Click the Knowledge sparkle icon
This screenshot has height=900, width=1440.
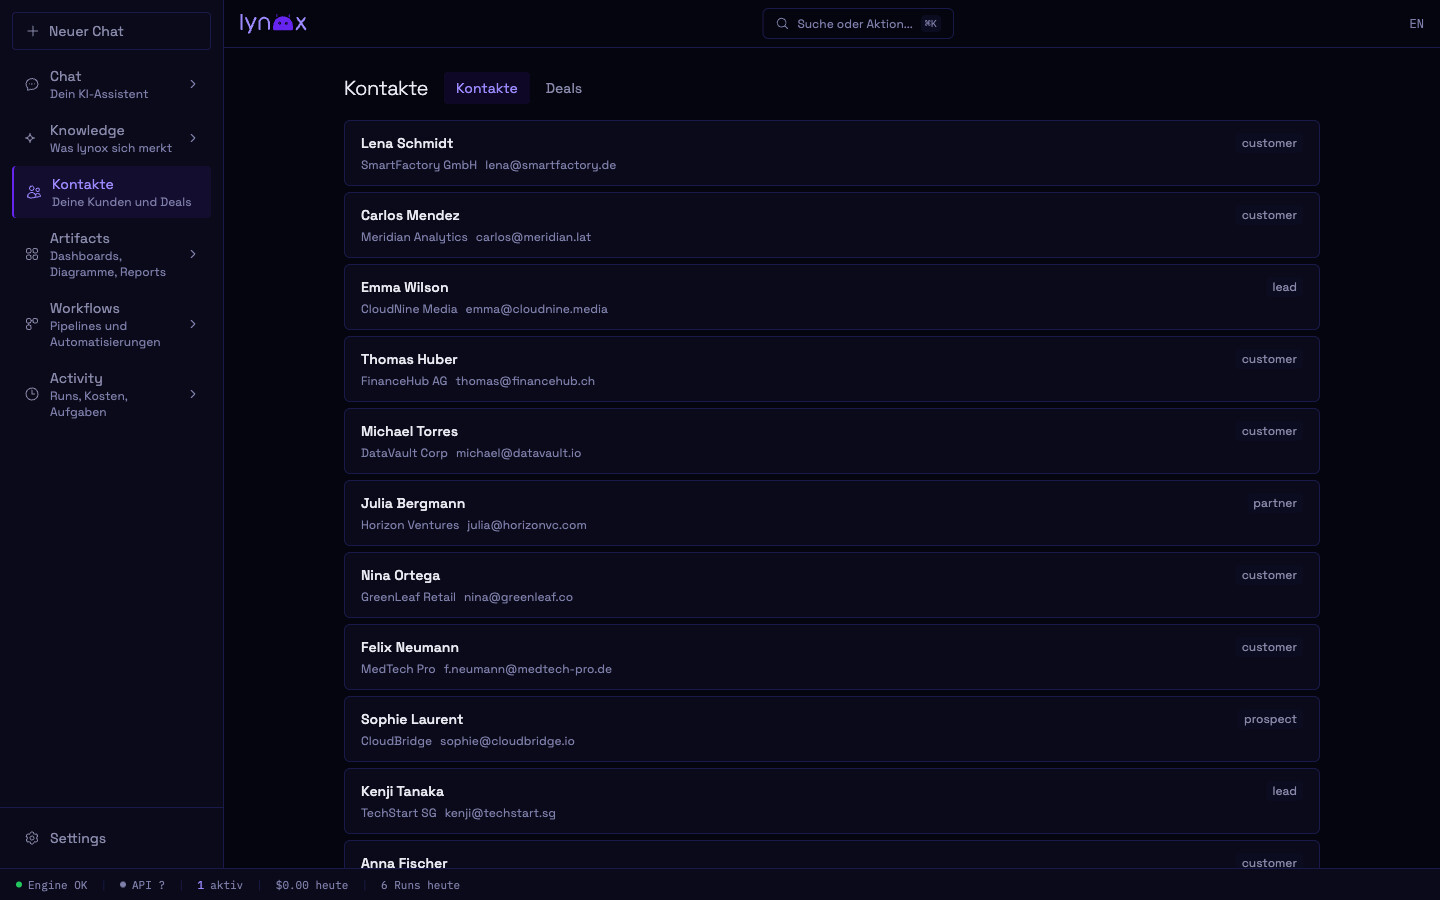coord(31,138)
